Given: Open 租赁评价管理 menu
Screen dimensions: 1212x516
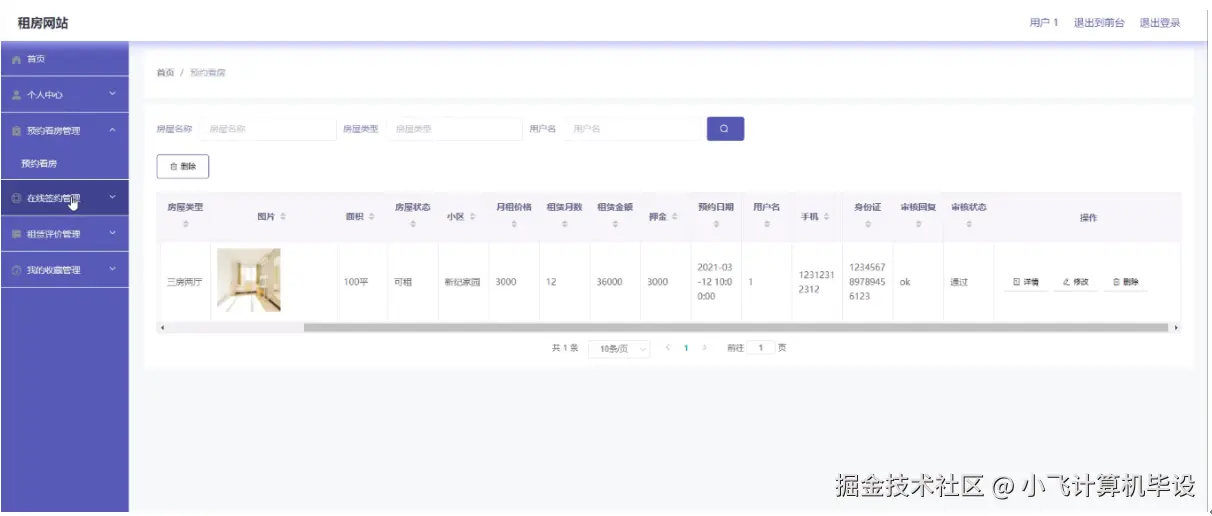Looking at the screenshot, I should click(x=64, y=234).
